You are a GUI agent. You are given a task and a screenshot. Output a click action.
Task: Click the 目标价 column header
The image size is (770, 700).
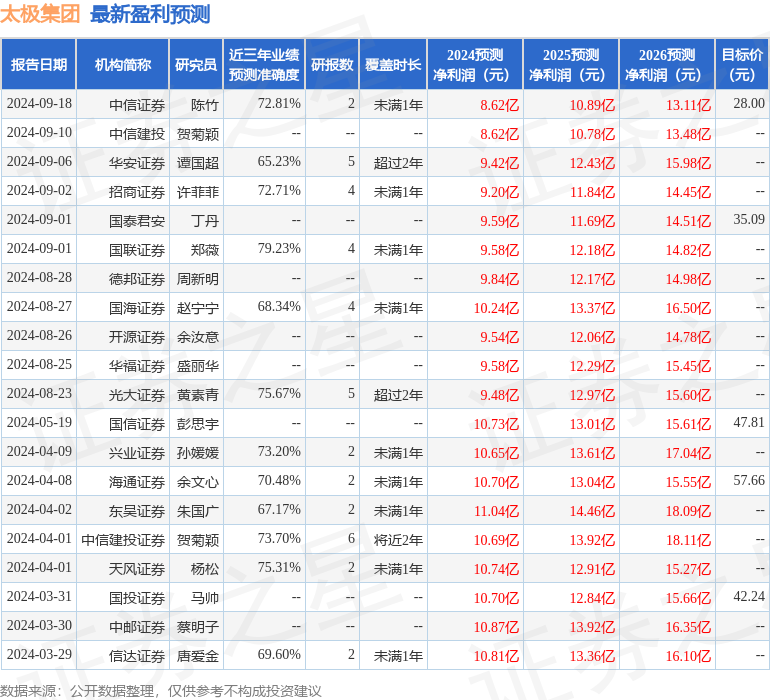click(742, 64)
